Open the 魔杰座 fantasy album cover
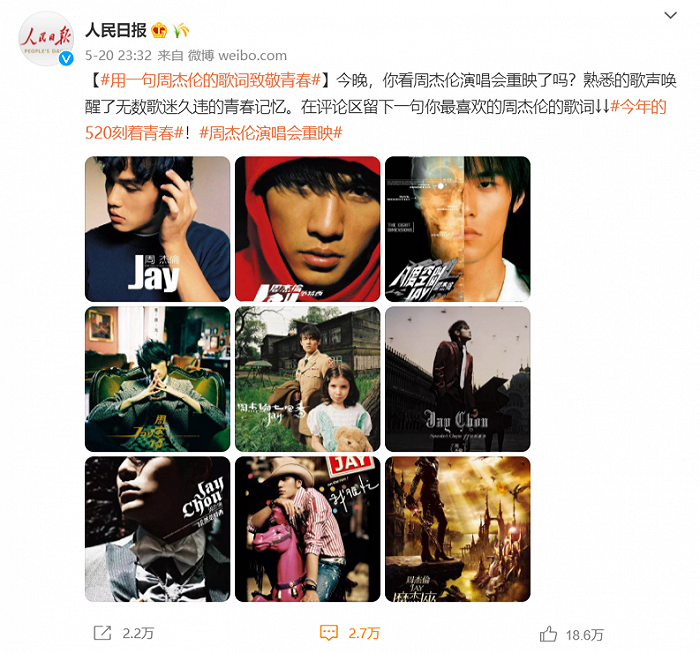The height and width of the screenshot is (653, 700). [x=458, y=529]
